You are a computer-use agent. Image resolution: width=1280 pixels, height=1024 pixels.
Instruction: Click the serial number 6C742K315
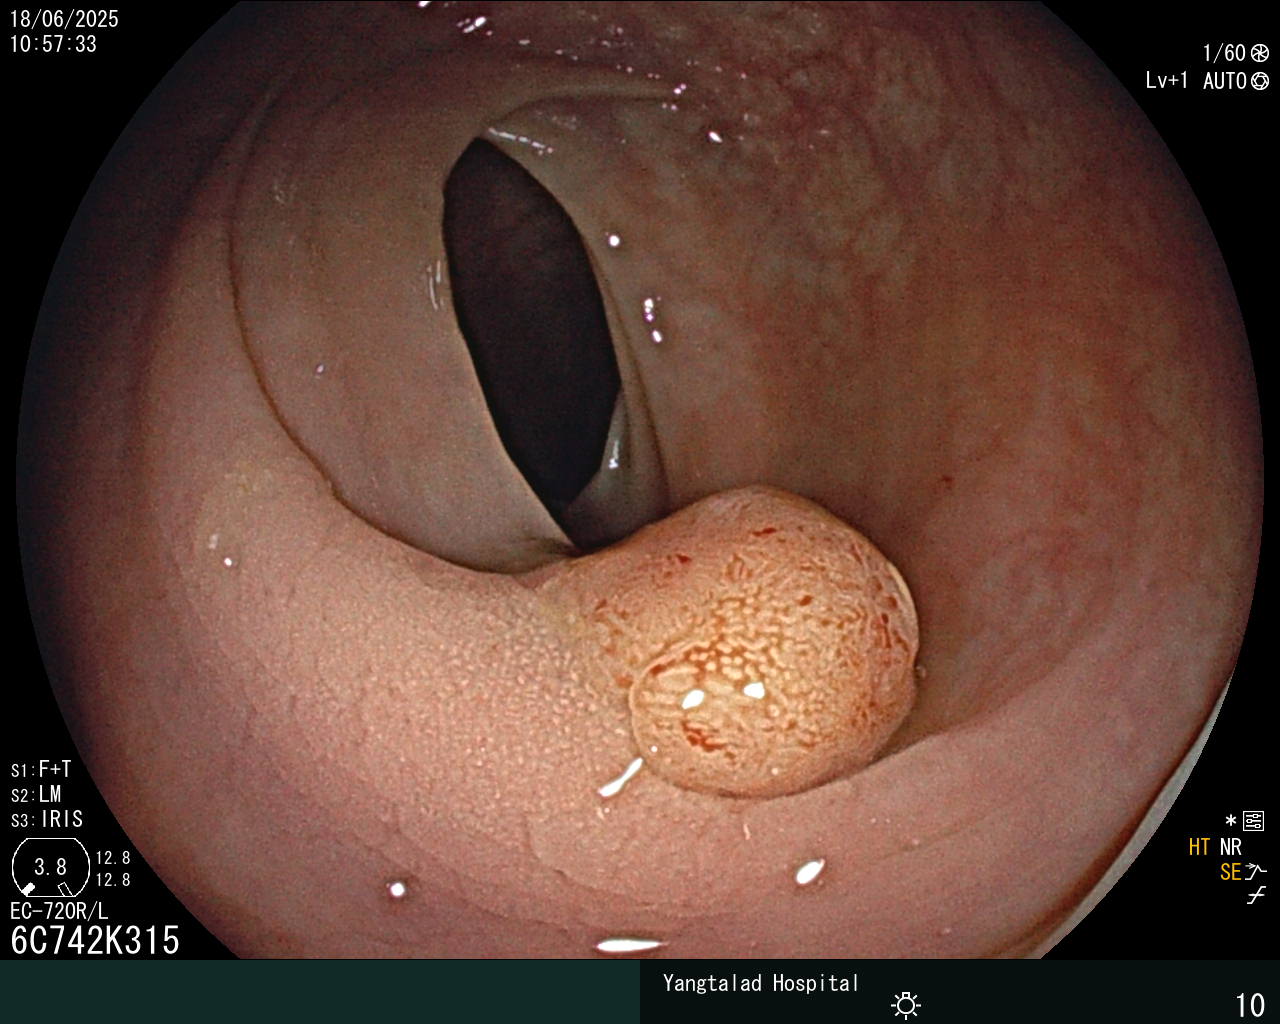coord(95,941)
